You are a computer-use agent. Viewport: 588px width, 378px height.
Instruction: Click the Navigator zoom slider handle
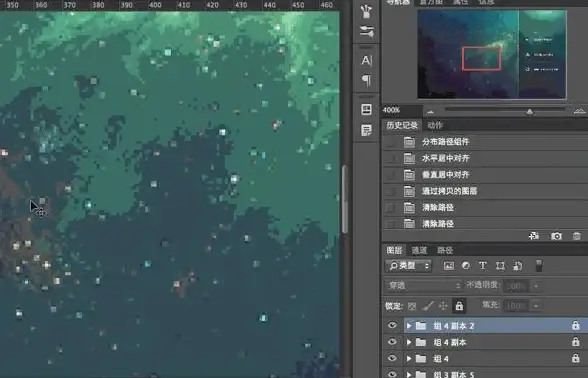pos(529,112)
